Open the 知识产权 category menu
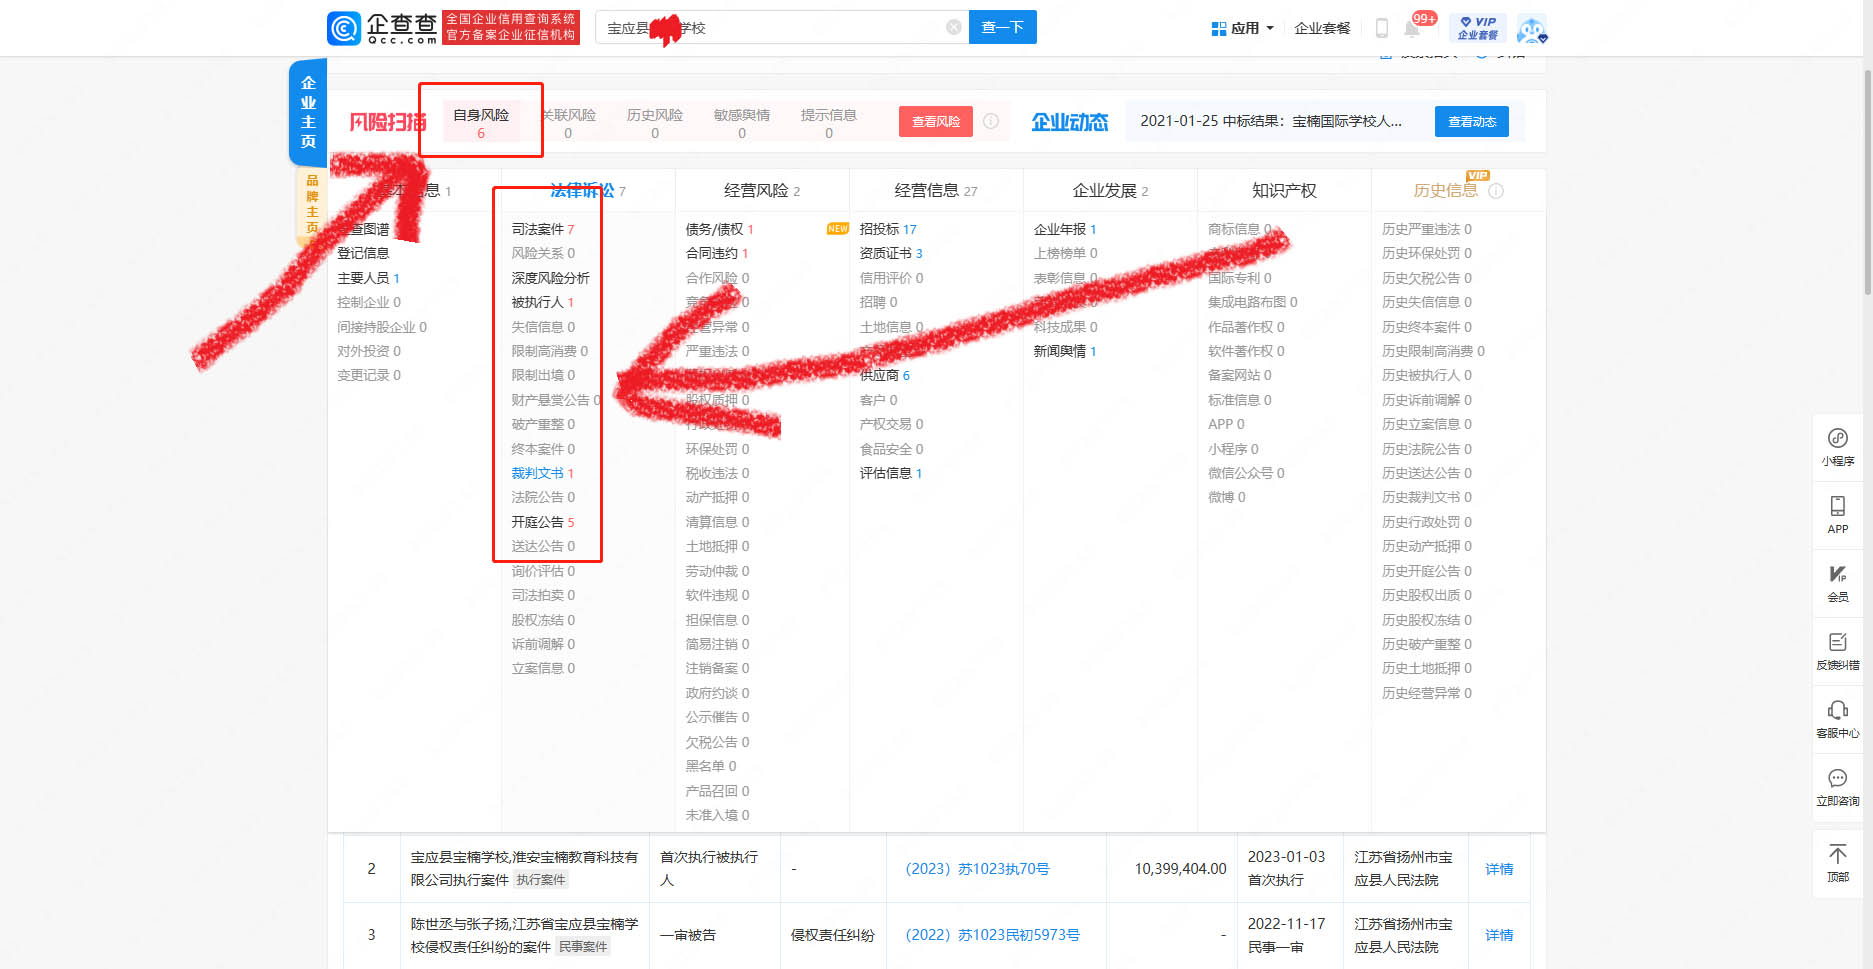 [x=1284, y=190]
